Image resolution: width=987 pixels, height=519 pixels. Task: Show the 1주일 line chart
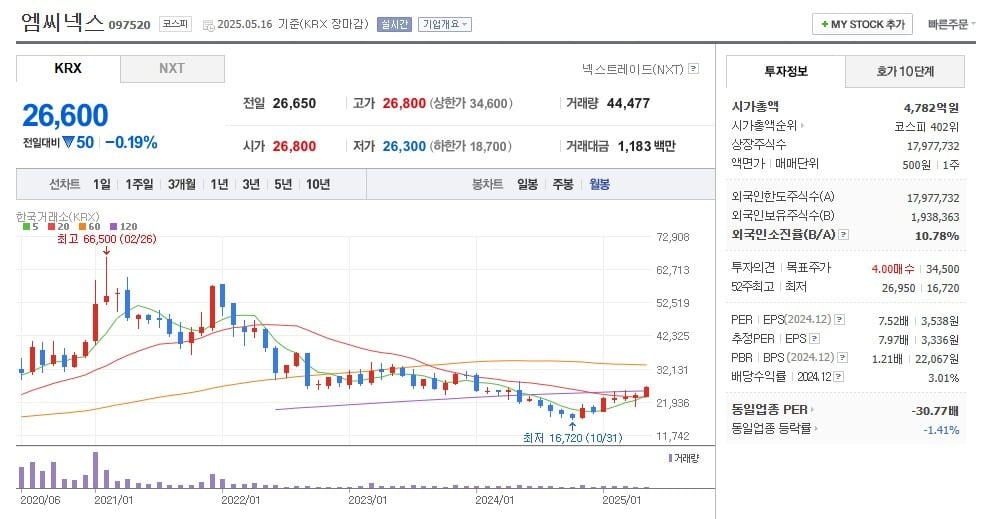[139, 184]
